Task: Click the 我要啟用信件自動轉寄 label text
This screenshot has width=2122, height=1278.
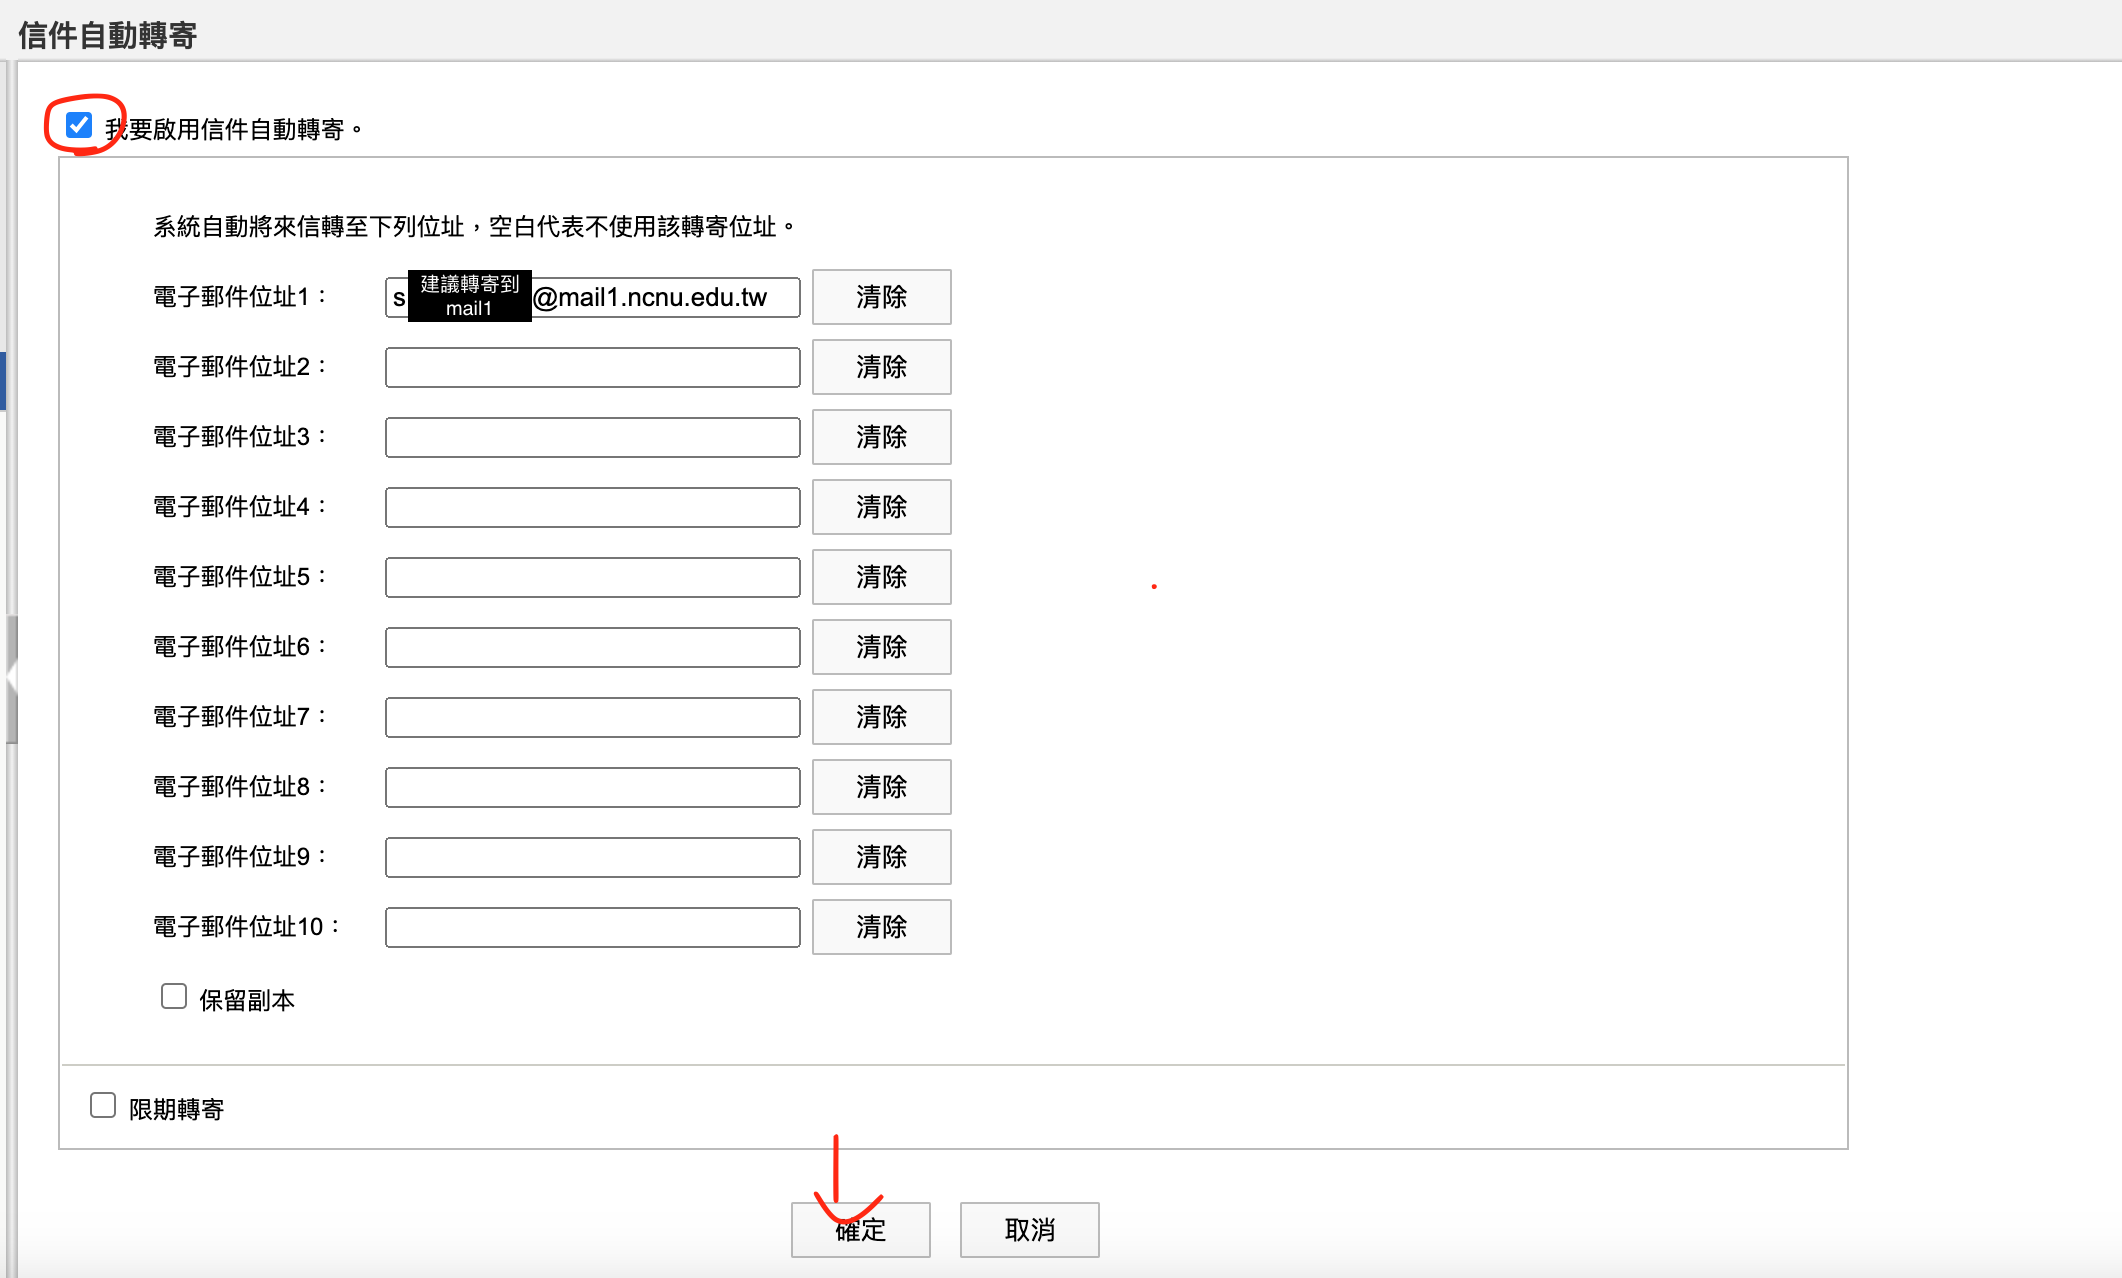Action: coord(234,130)
